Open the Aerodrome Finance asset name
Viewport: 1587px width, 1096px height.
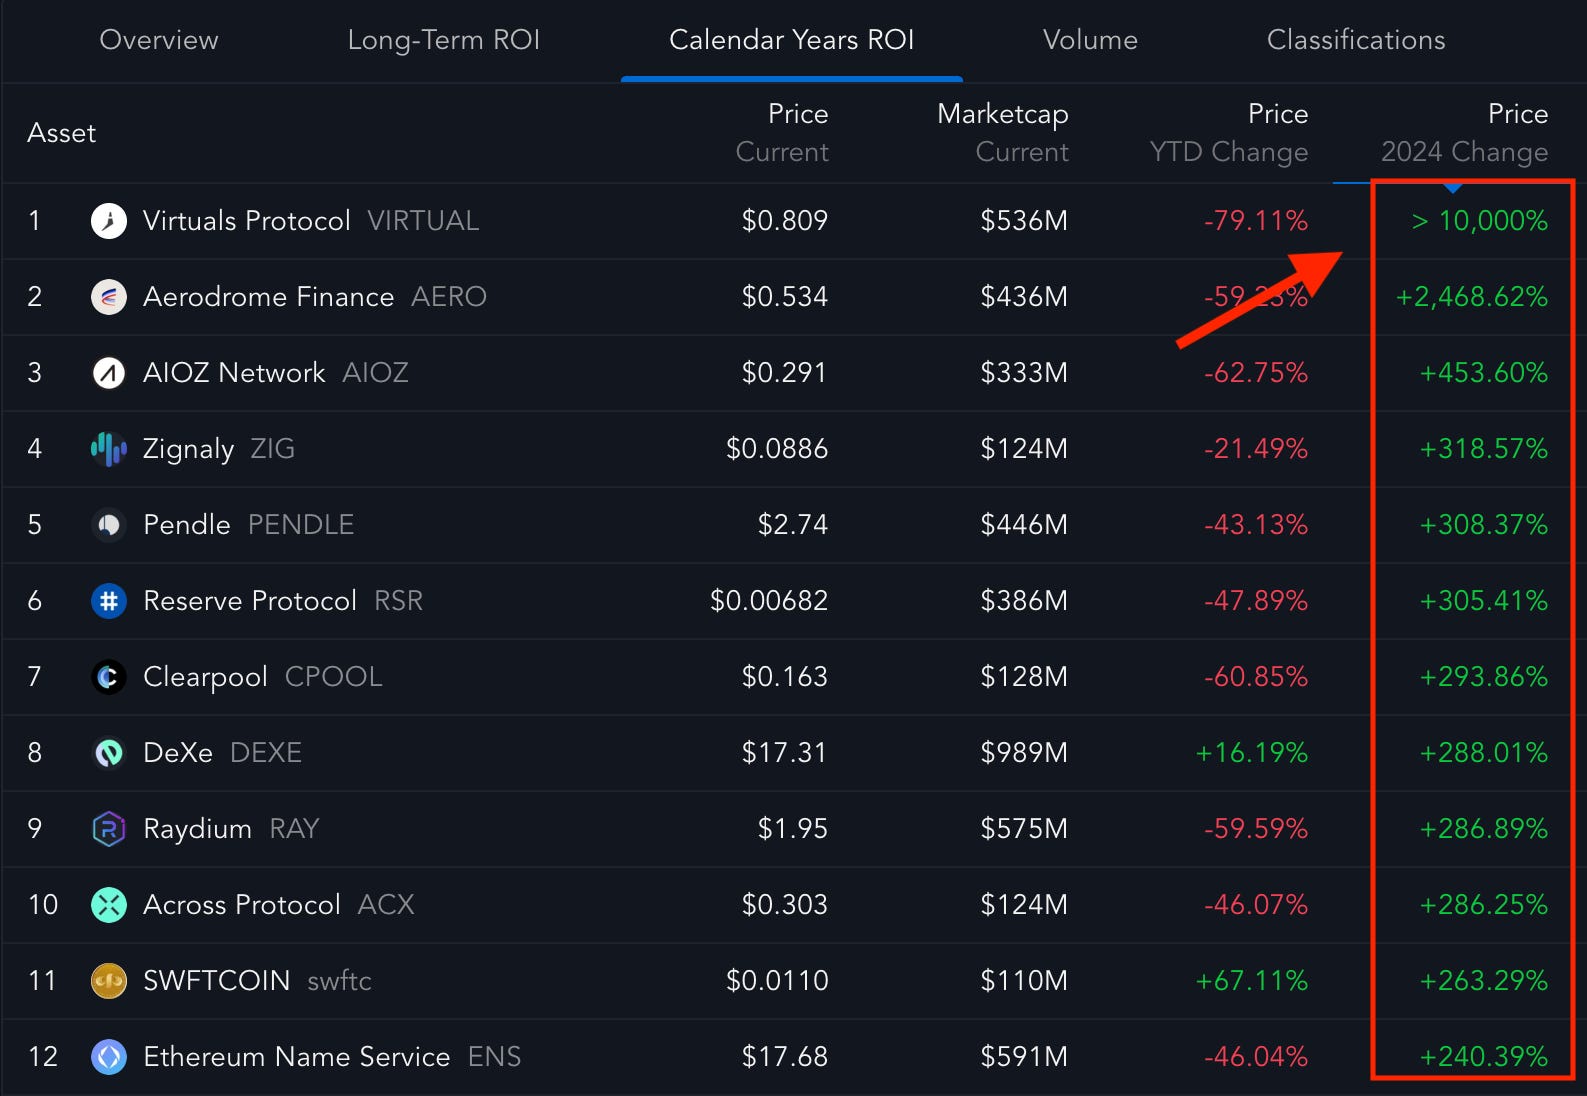tap(269, 296)
